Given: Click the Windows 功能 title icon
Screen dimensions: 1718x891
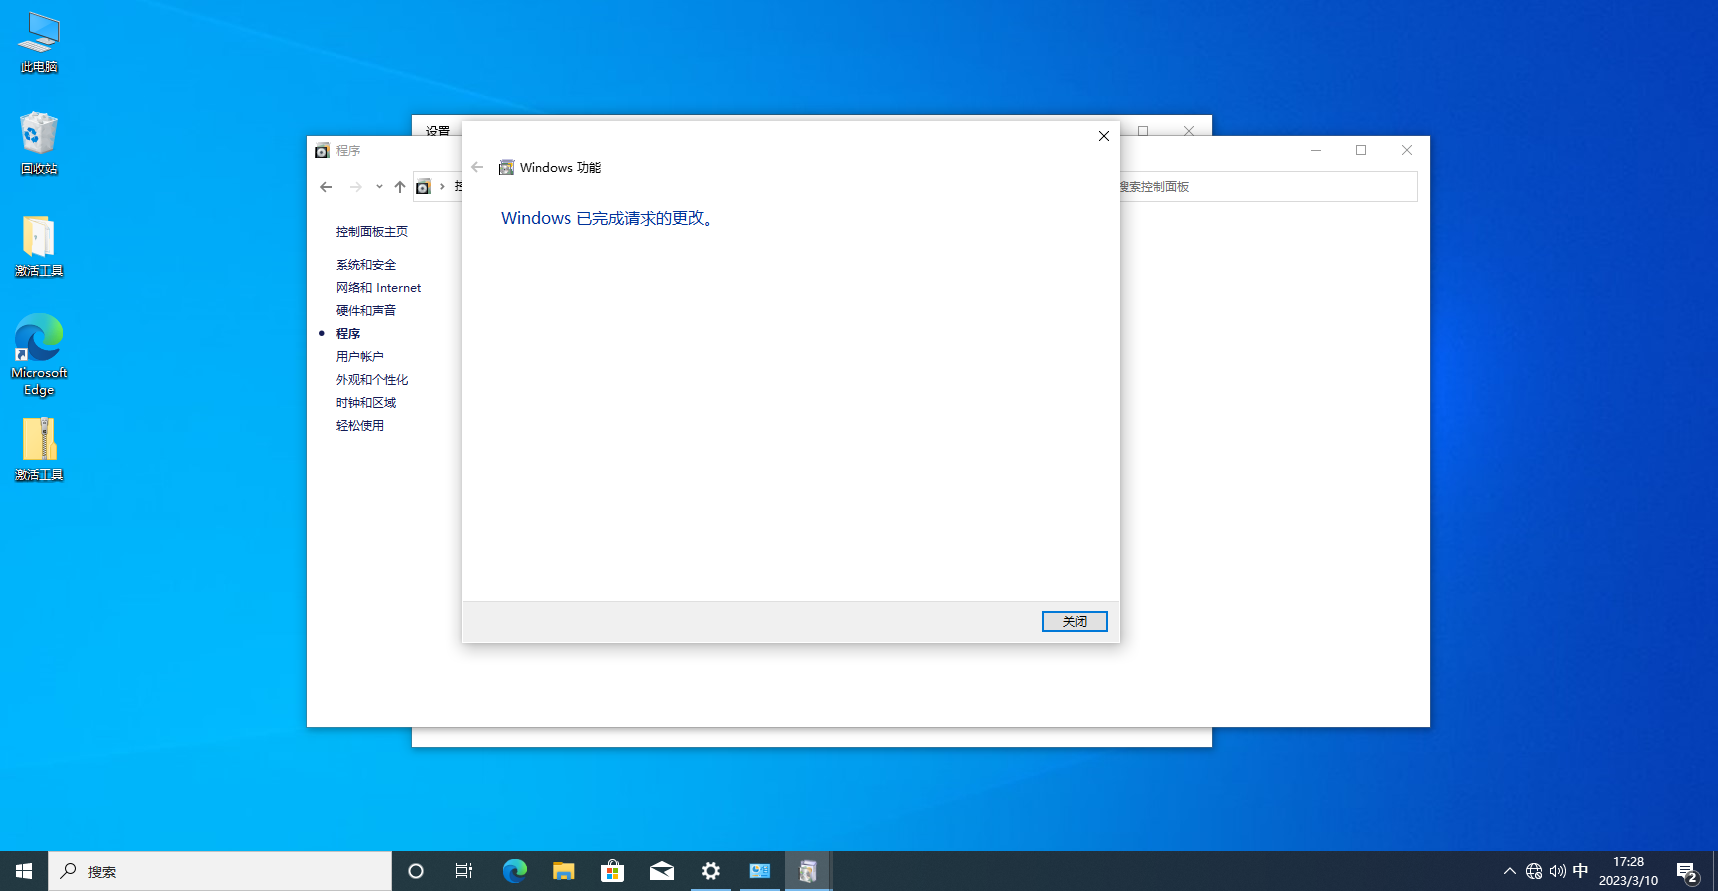Looking at the screenshot, I should click(506, 167).
